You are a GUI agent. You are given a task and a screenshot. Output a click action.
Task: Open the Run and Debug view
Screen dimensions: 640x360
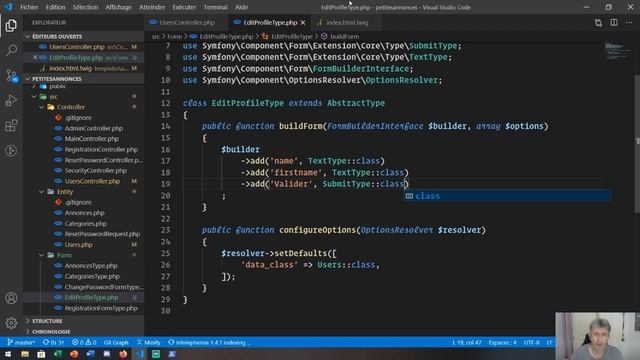11,100
